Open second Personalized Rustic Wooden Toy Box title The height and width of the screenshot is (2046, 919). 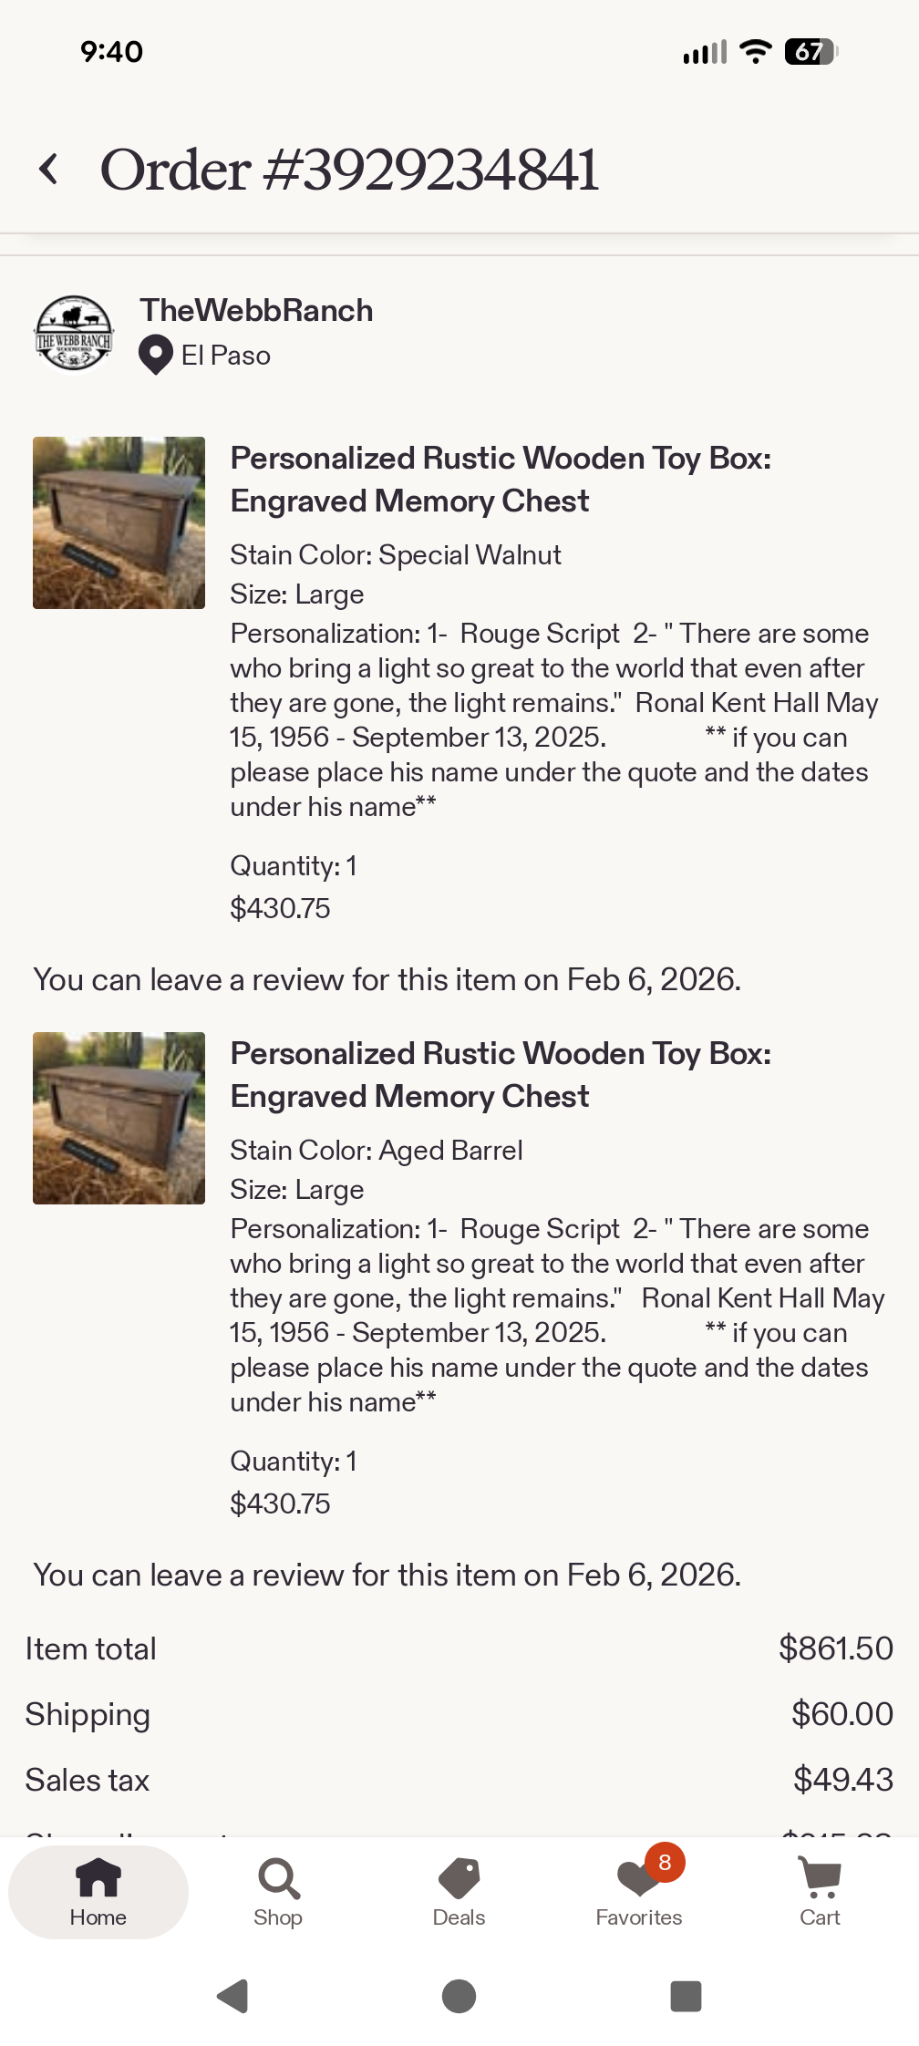pyautogui.click(x=500, y=1075)
